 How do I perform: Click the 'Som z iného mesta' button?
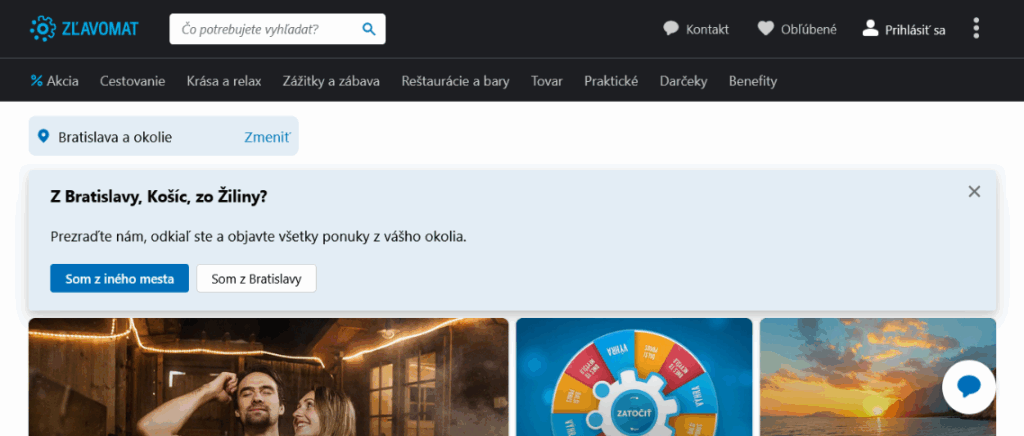120,279
